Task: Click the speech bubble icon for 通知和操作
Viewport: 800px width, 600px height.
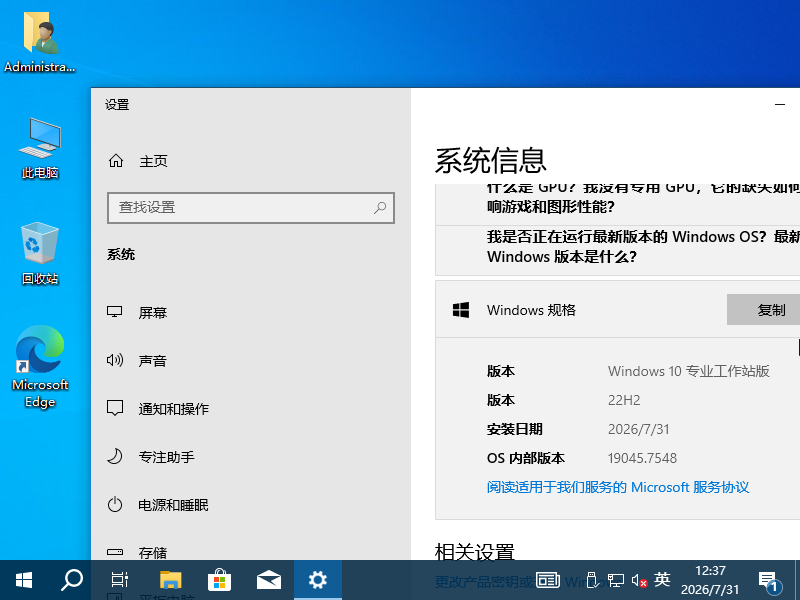Action: coord(115,408)
